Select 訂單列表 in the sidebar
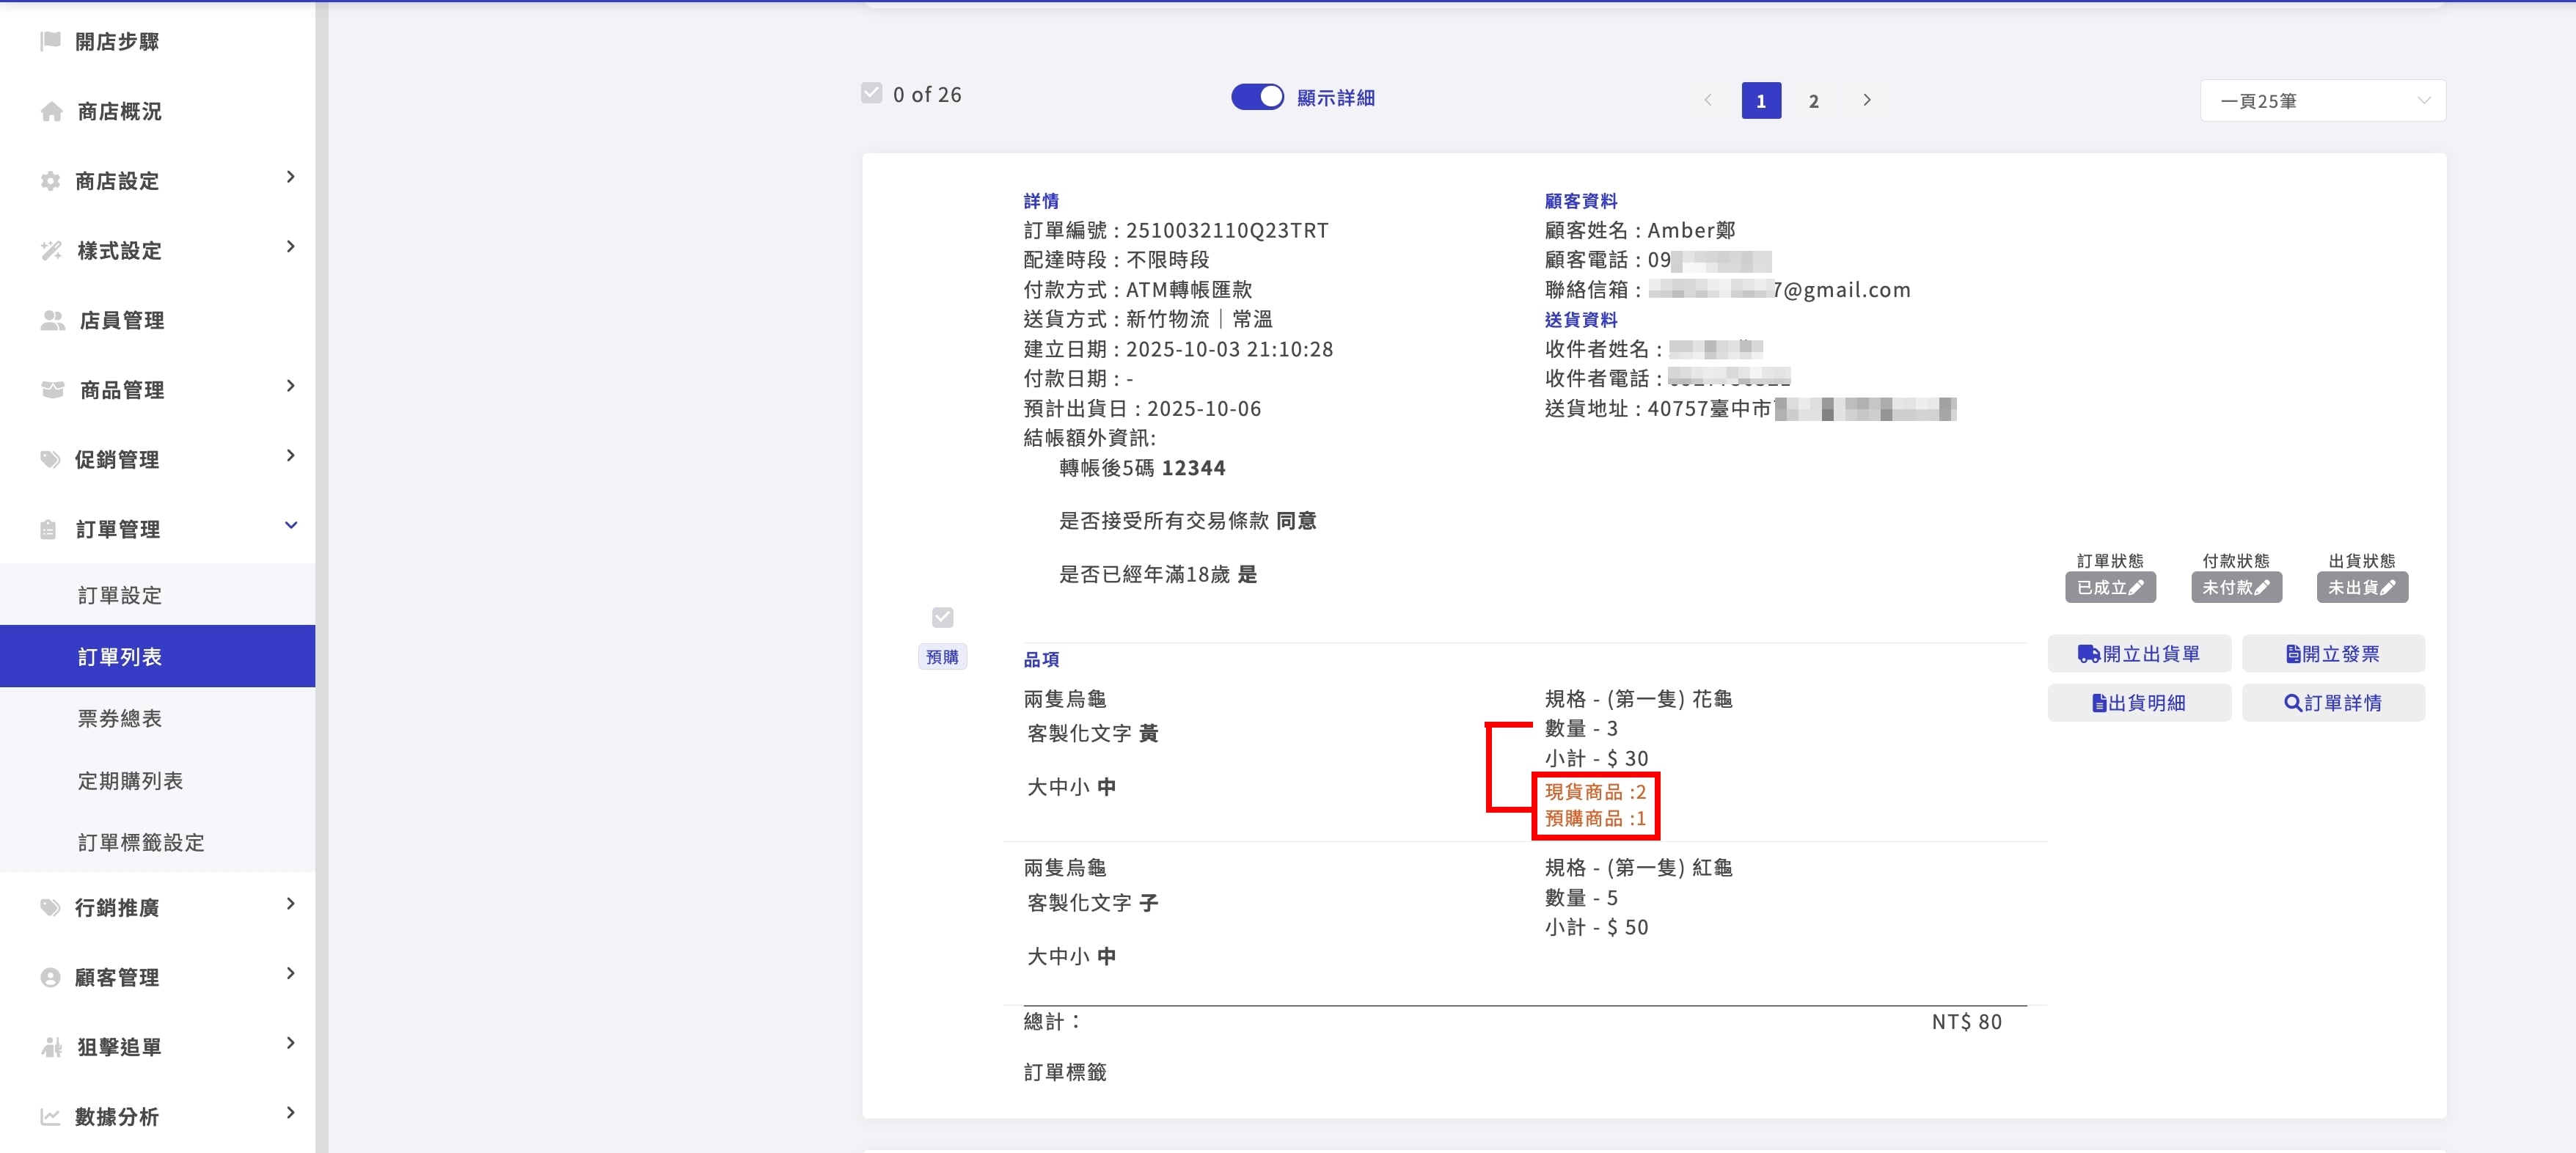Screen dimensions: 2576x1153 pos(157,656)
